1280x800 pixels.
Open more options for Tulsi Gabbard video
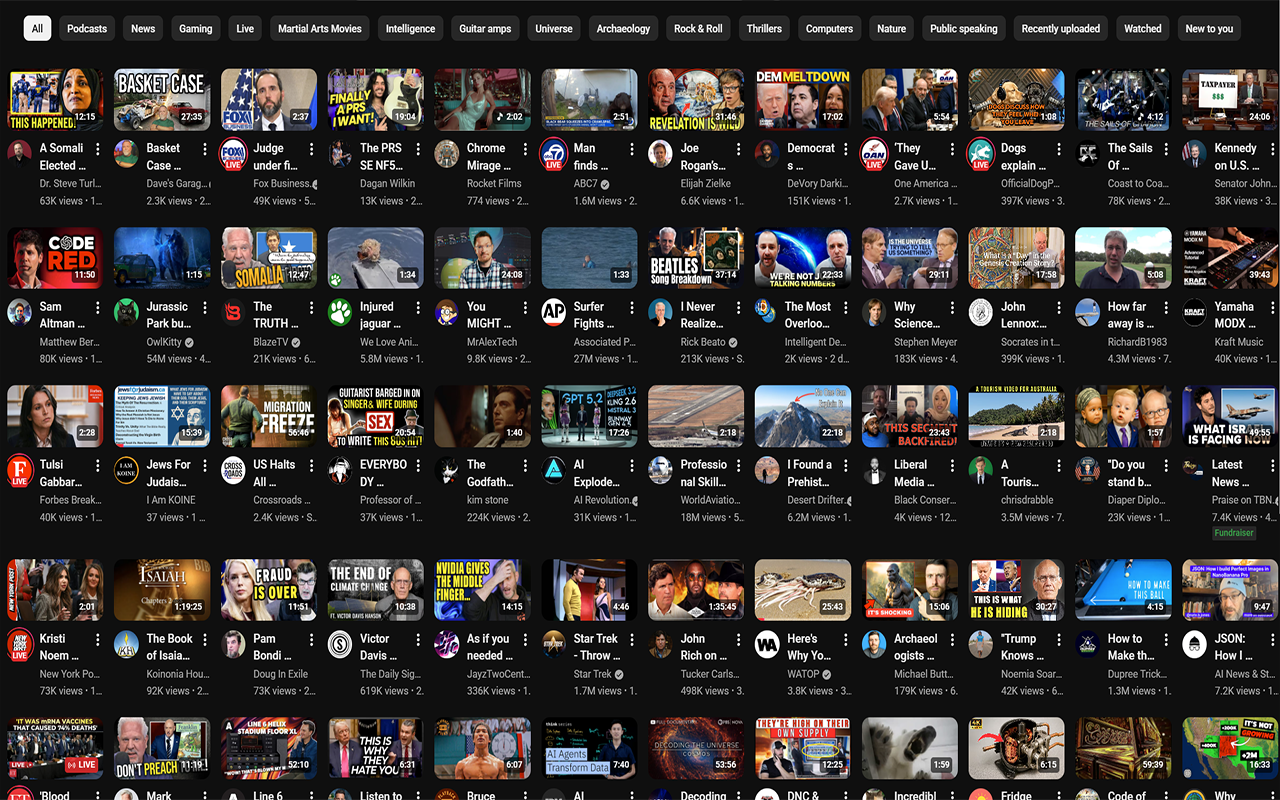(x=98, y=466)
